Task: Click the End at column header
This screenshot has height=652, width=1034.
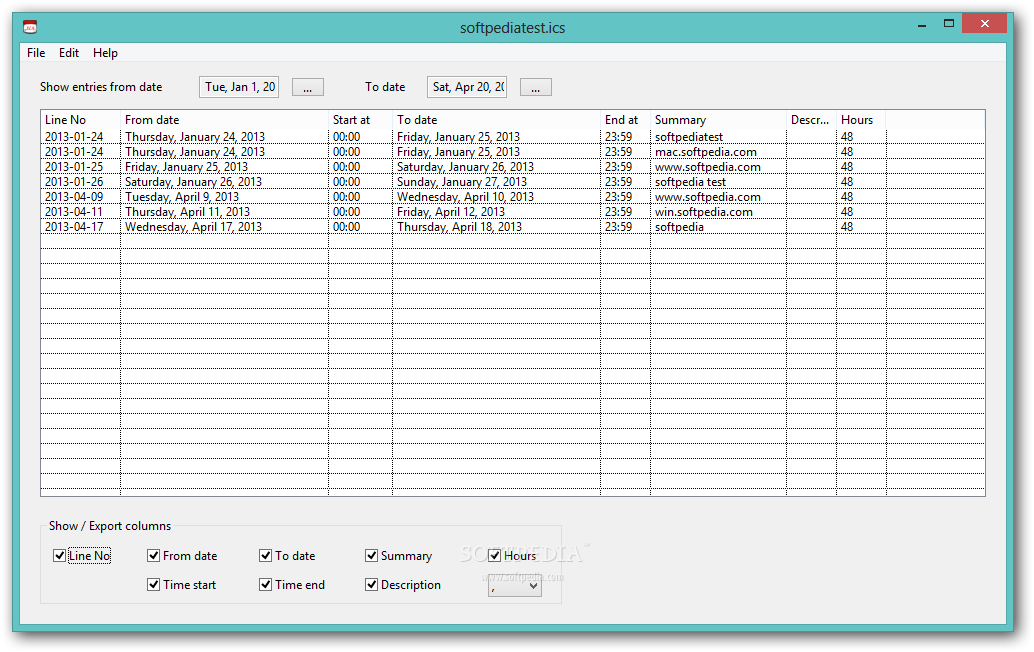Action: (x=625, y=120)
